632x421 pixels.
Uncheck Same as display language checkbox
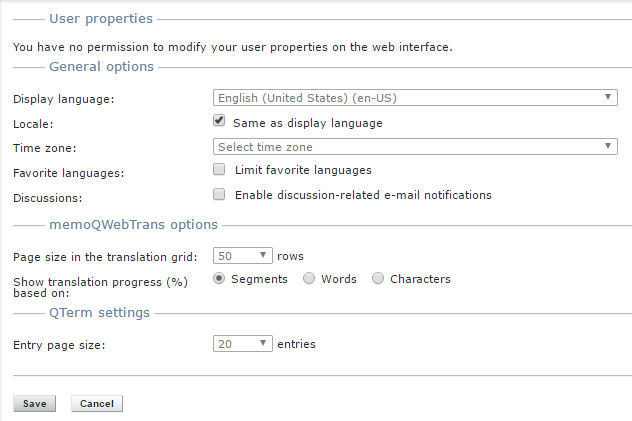click(x=219, y=122)
